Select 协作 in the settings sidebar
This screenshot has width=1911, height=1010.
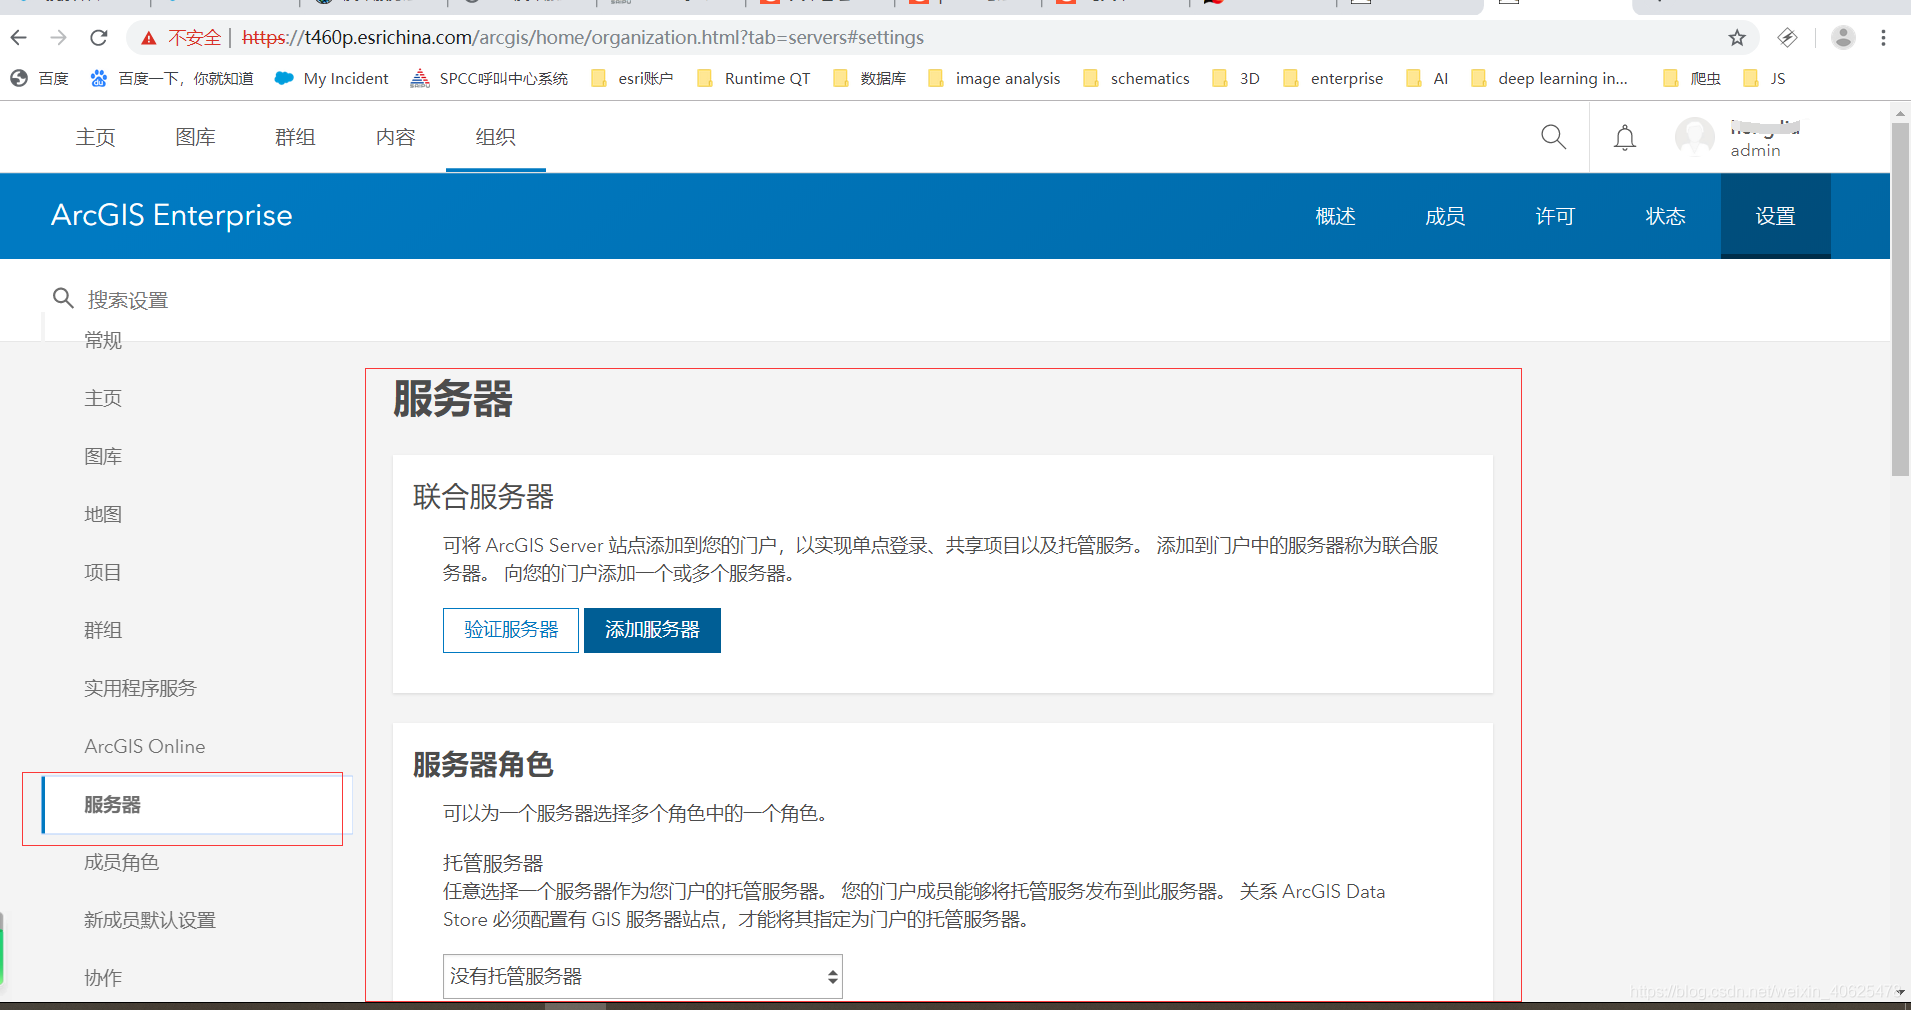(103, 978)
